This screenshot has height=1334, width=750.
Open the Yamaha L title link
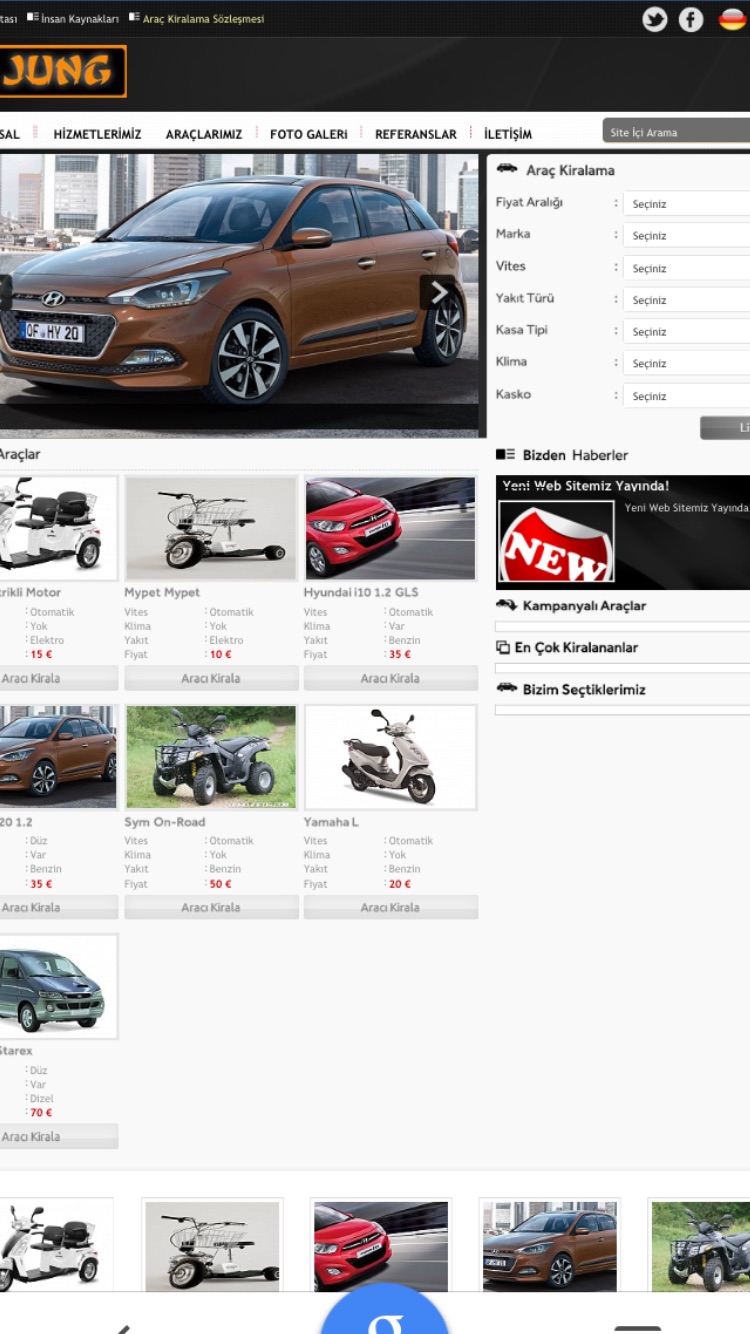(x=331, y=822)
